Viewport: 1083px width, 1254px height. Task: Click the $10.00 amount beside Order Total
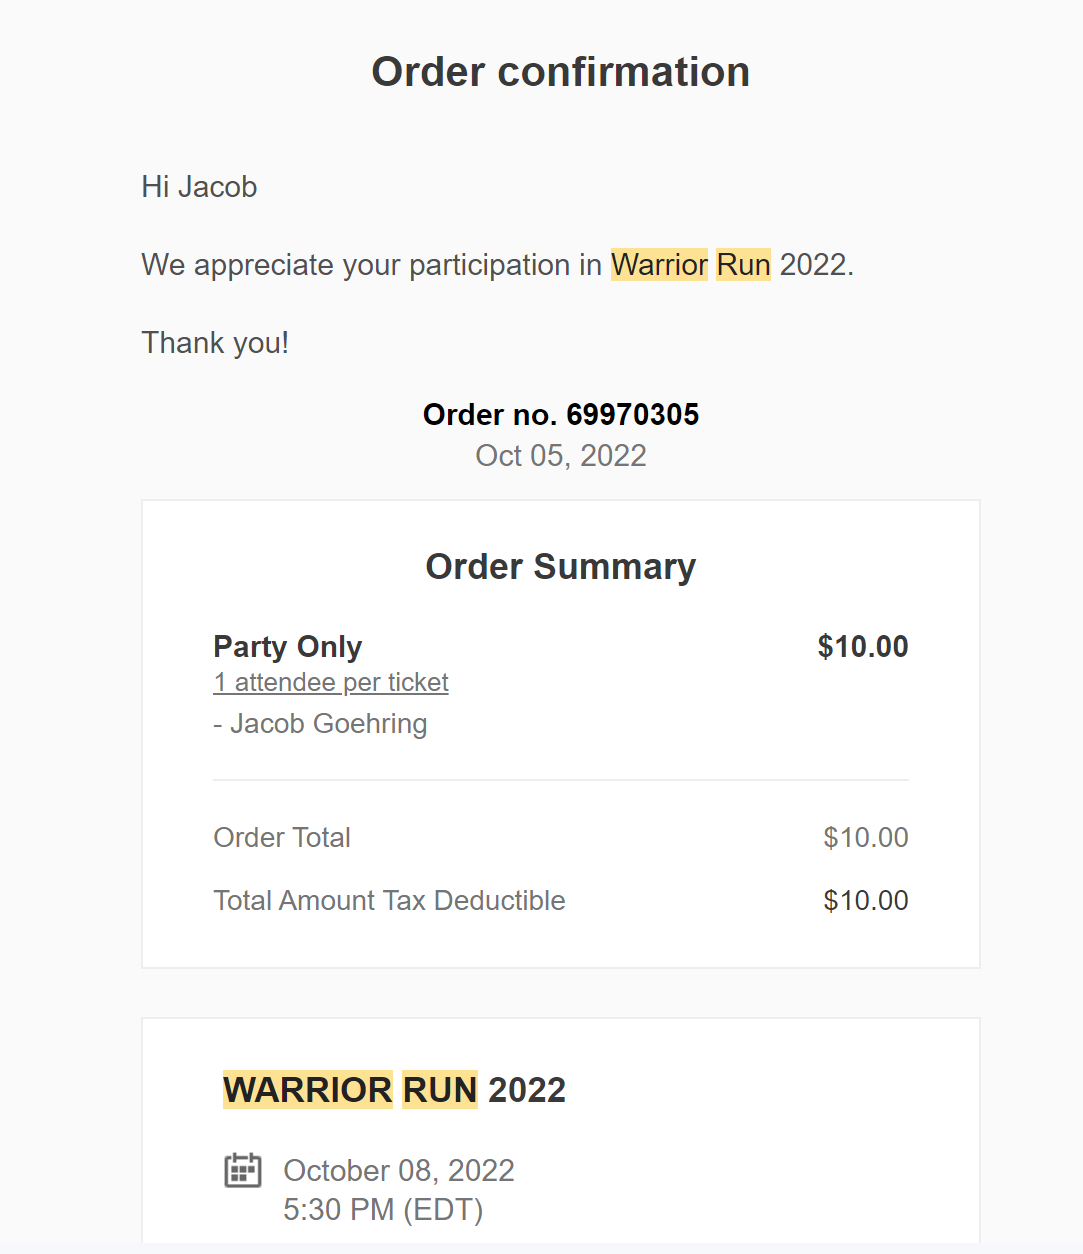click(865, 838)
